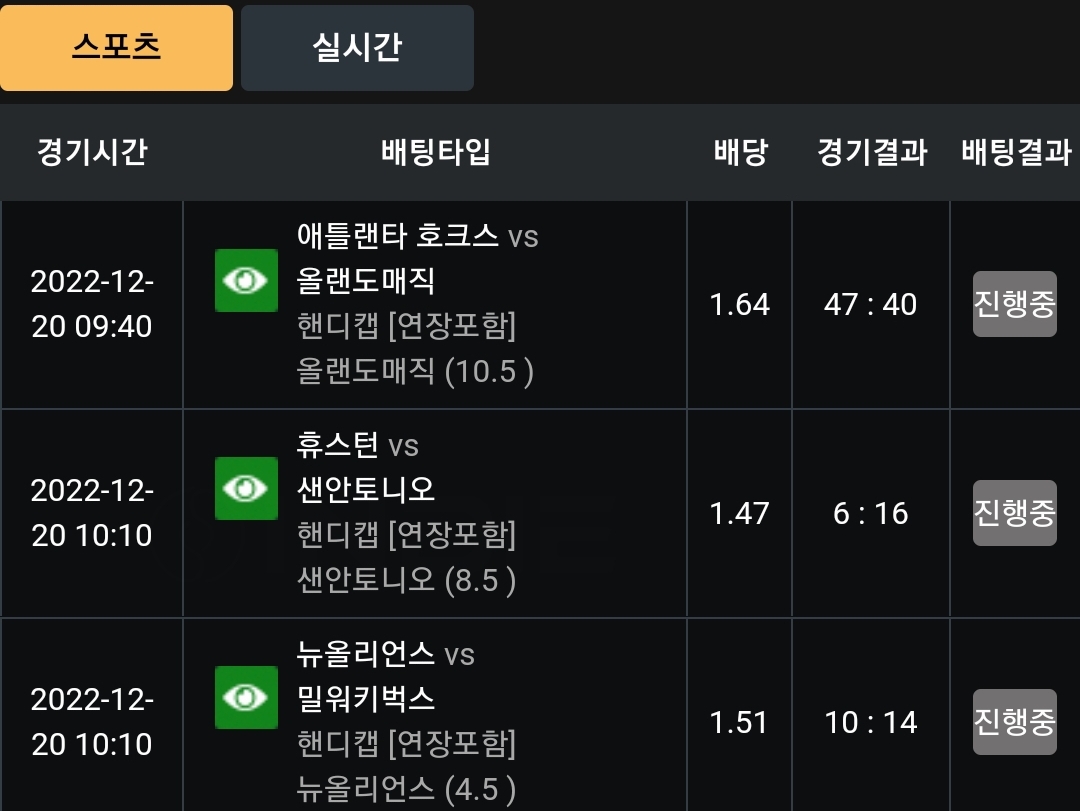Image resolution: width=1080 pixels, height=811 pixels.
Task: Click eye icon for 휴스턴 vs 샌안토니오
Action: [x=246, y=489]
